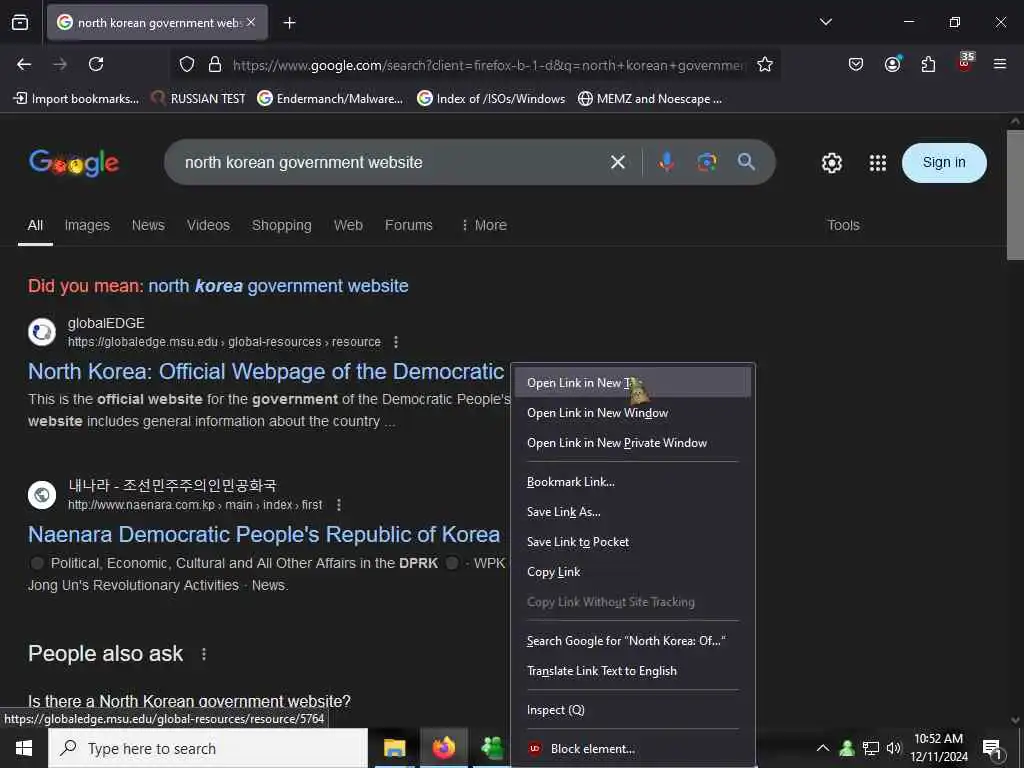Viewport: 1024px width, 768px height.
Task: Open the volume speaker tray icon
Action: 893,748
